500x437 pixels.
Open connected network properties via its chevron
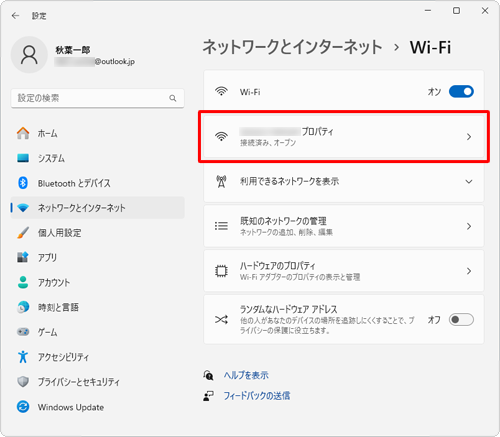coord(469,137)
